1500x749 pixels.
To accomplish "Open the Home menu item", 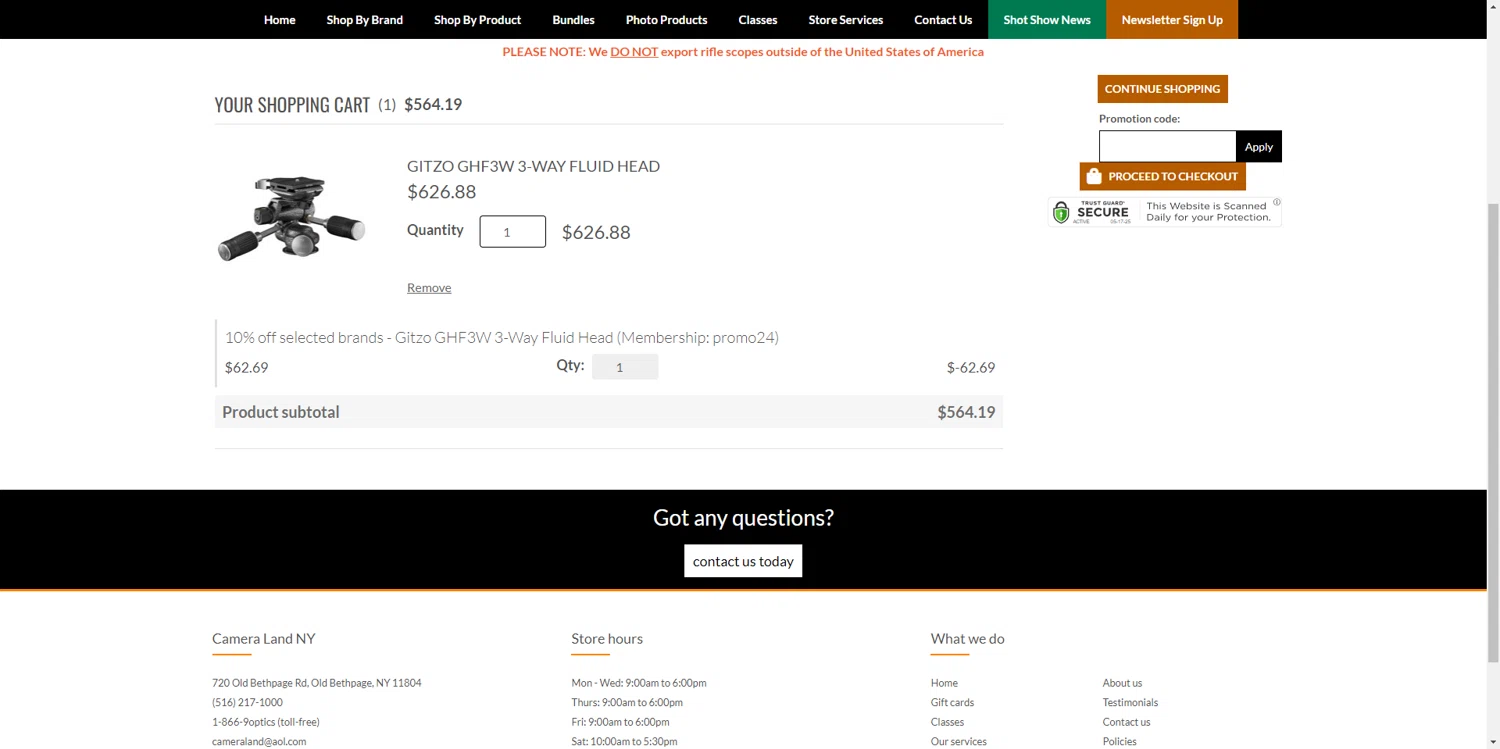I will (x=279, y=19).
